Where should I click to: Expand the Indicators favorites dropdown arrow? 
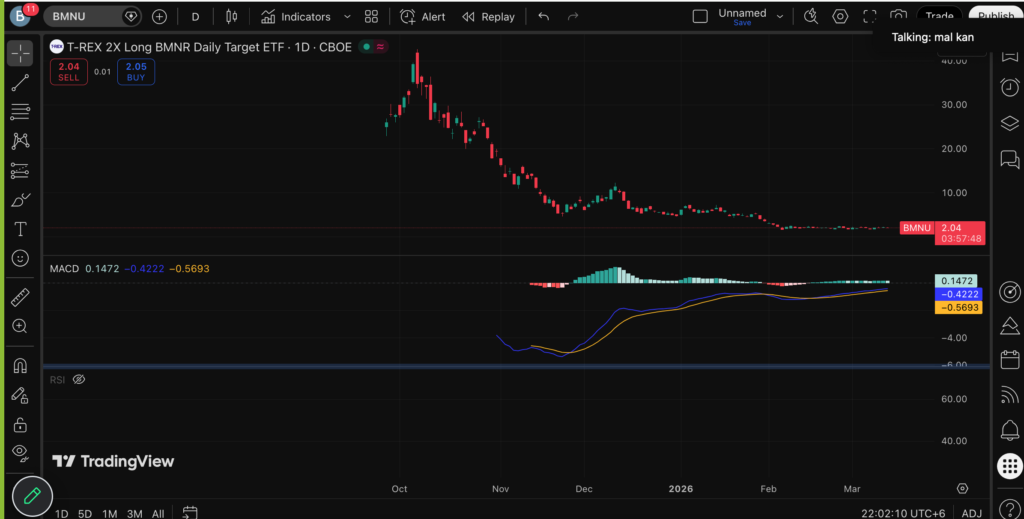tap(347, 17)
